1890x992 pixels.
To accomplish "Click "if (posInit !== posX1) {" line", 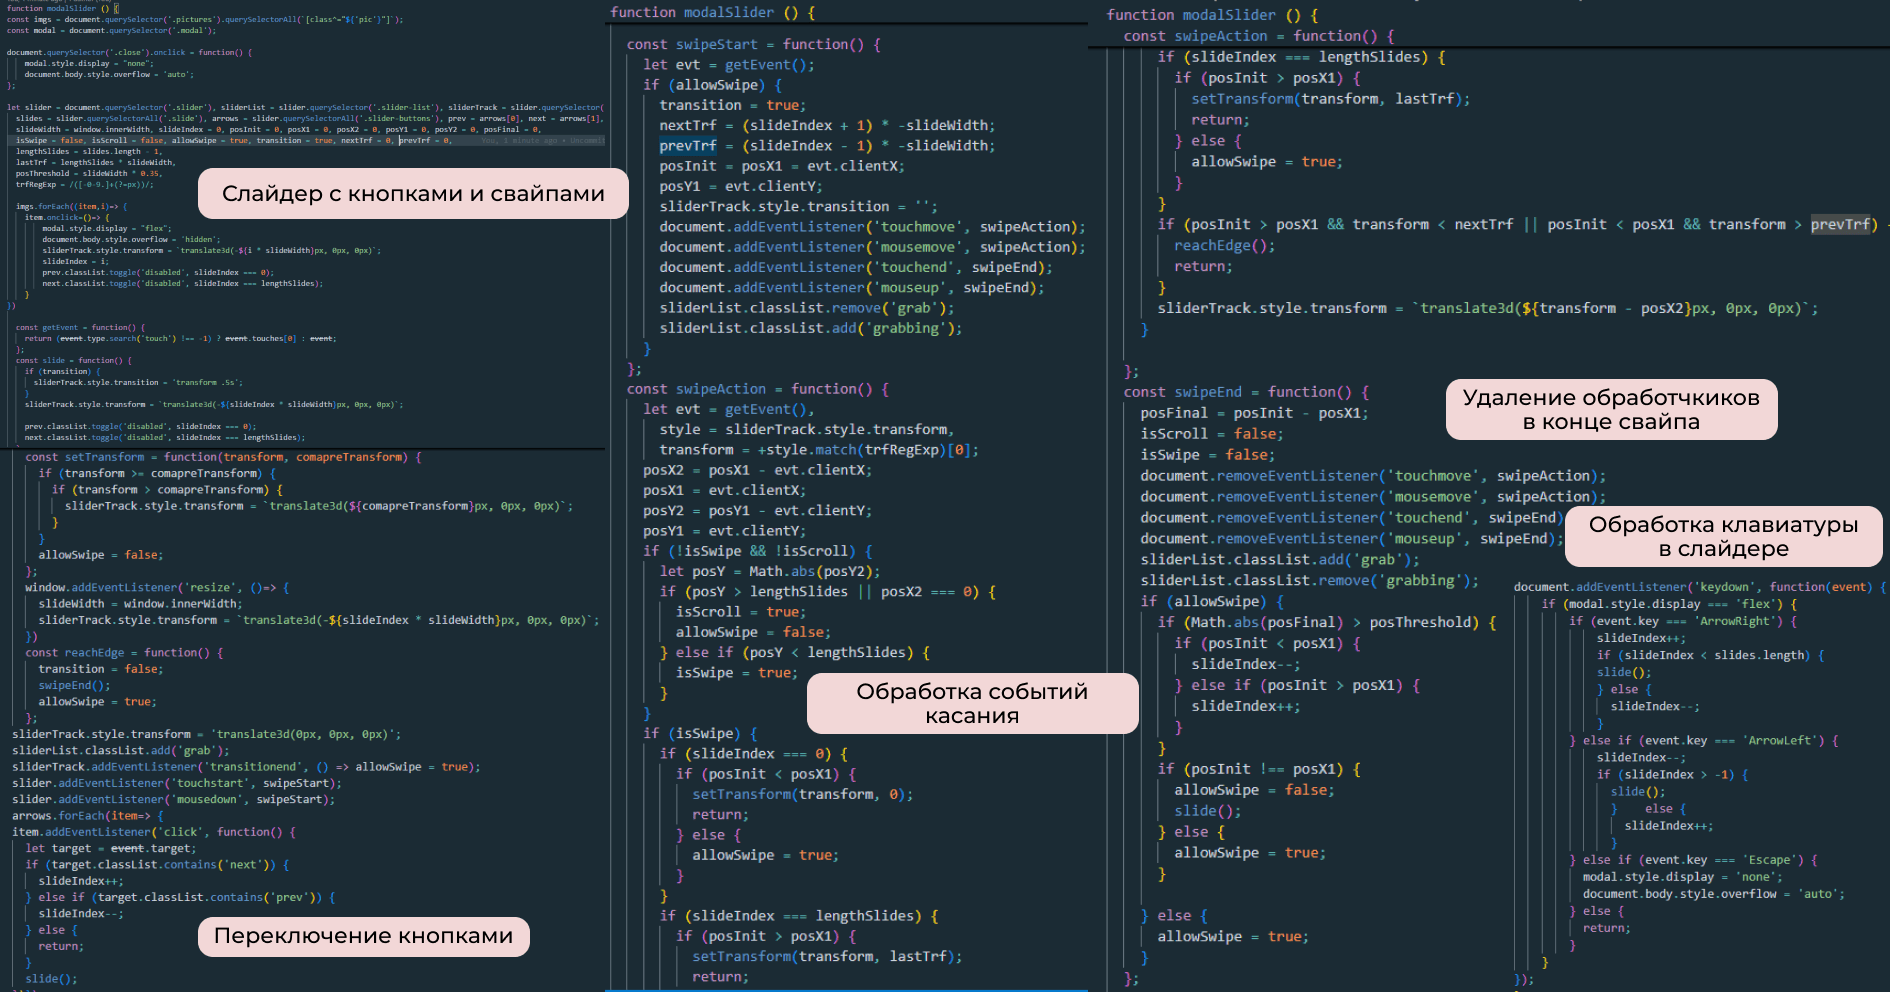I will 1259,769.
